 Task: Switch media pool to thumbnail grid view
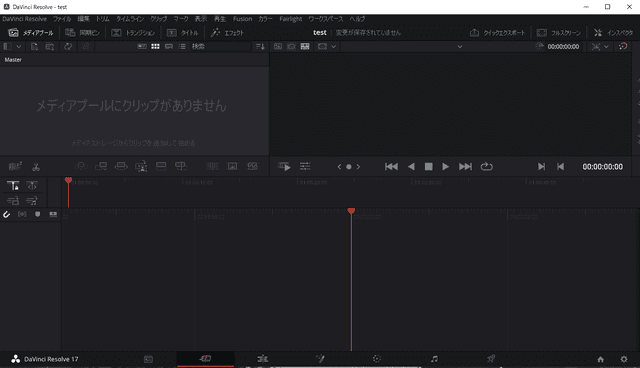[156, 47]
